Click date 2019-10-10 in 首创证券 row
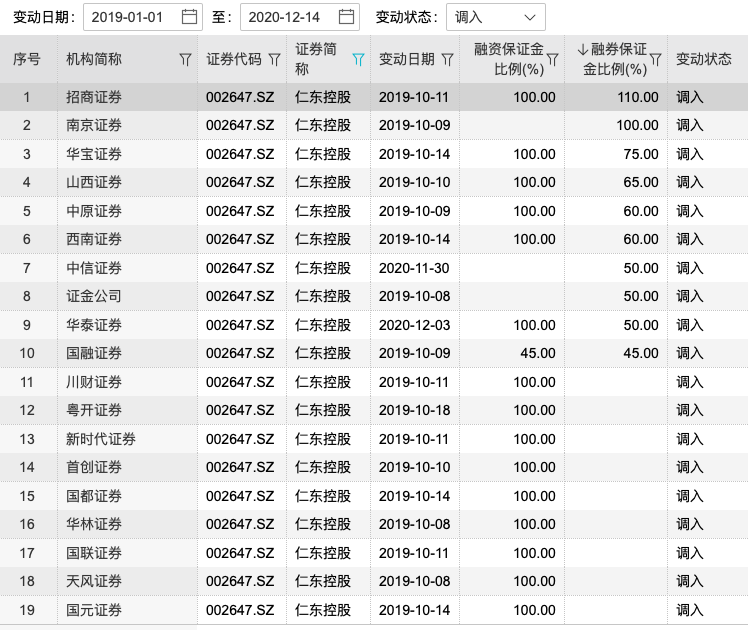Image resolution: width=748 pixels, height=630 pixels. click(415, 467)
